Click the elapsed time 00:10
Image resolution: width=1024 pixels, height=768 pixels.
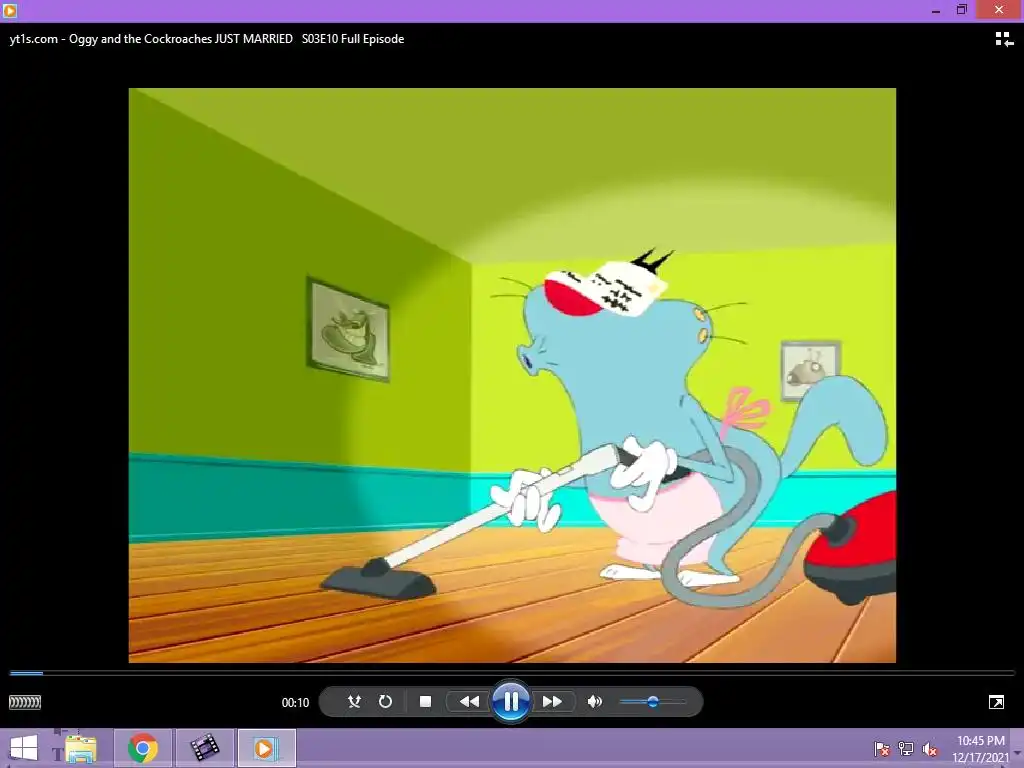(295, 703)
